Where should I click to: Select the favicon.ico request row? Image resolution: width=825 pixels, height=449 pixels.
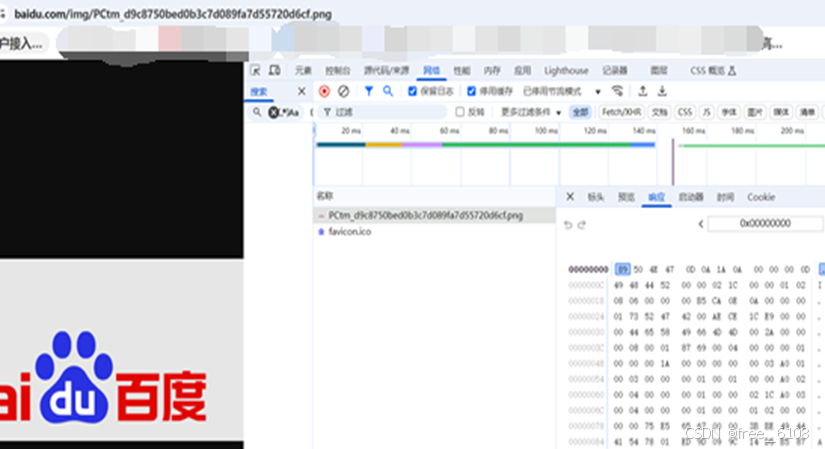(x=435, y=232)
